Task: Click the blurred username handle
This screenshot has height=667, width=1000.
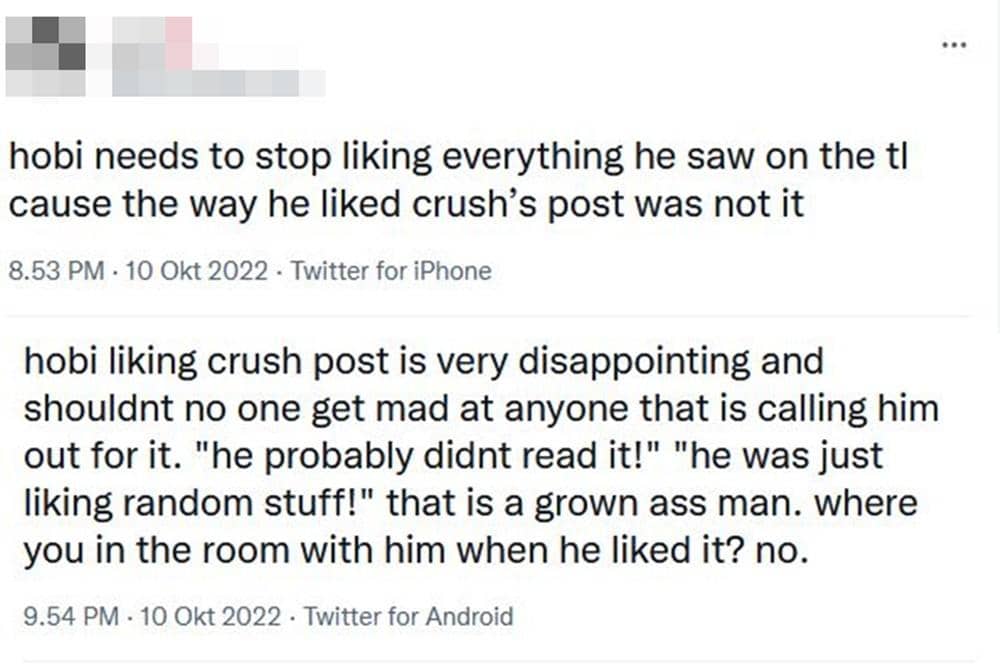Action: pyautogui.click(x=218, y=82)
